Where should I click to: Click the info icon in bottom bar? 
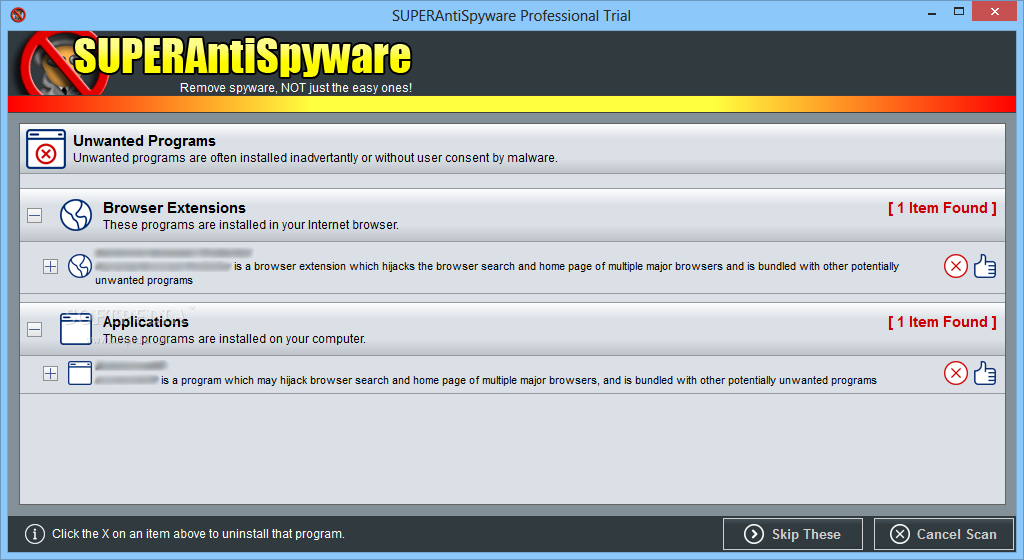[35, 534]
